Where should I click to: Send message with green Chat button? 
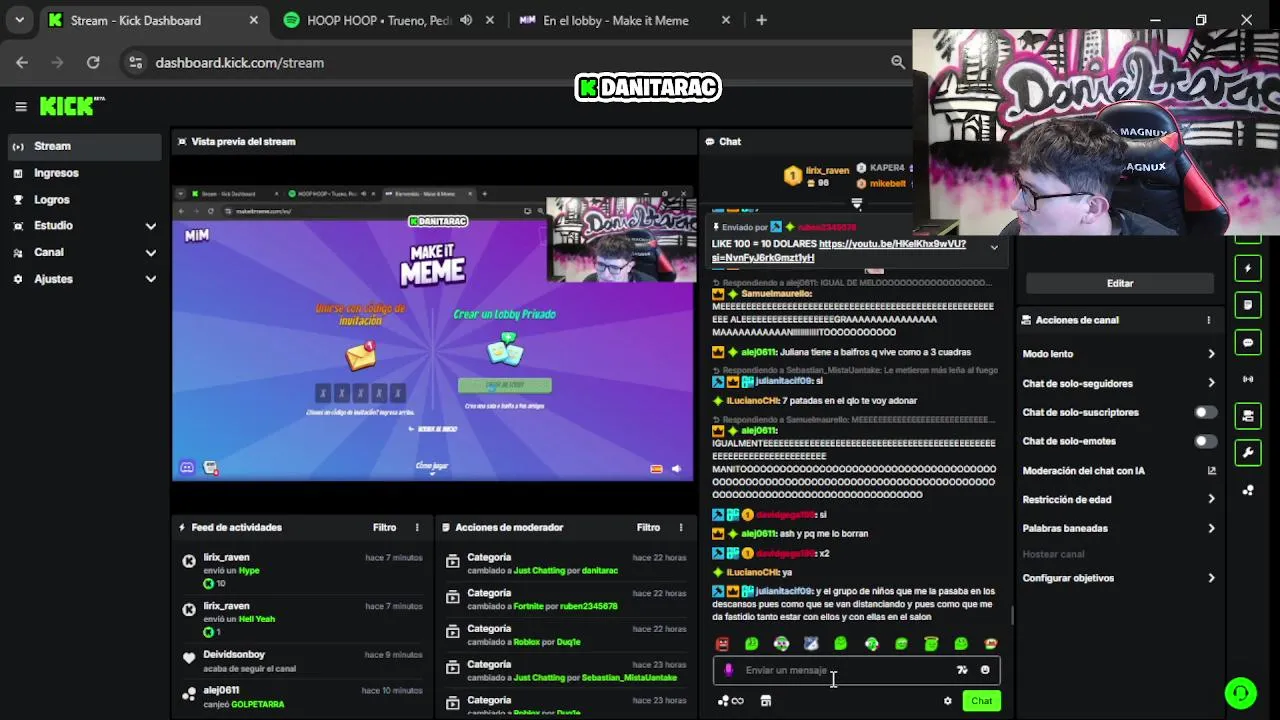point(982,701)
